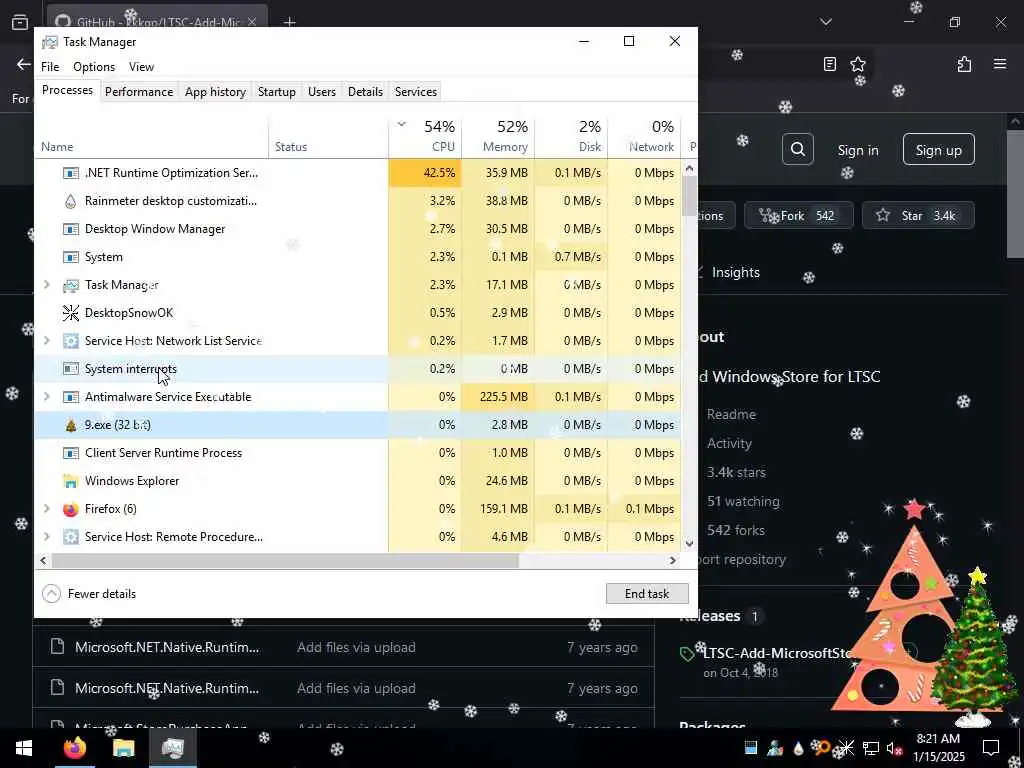Click the Antimalware Service Executable icon
Viewport: 1024px width, 768px height.
tap(71, 397)
